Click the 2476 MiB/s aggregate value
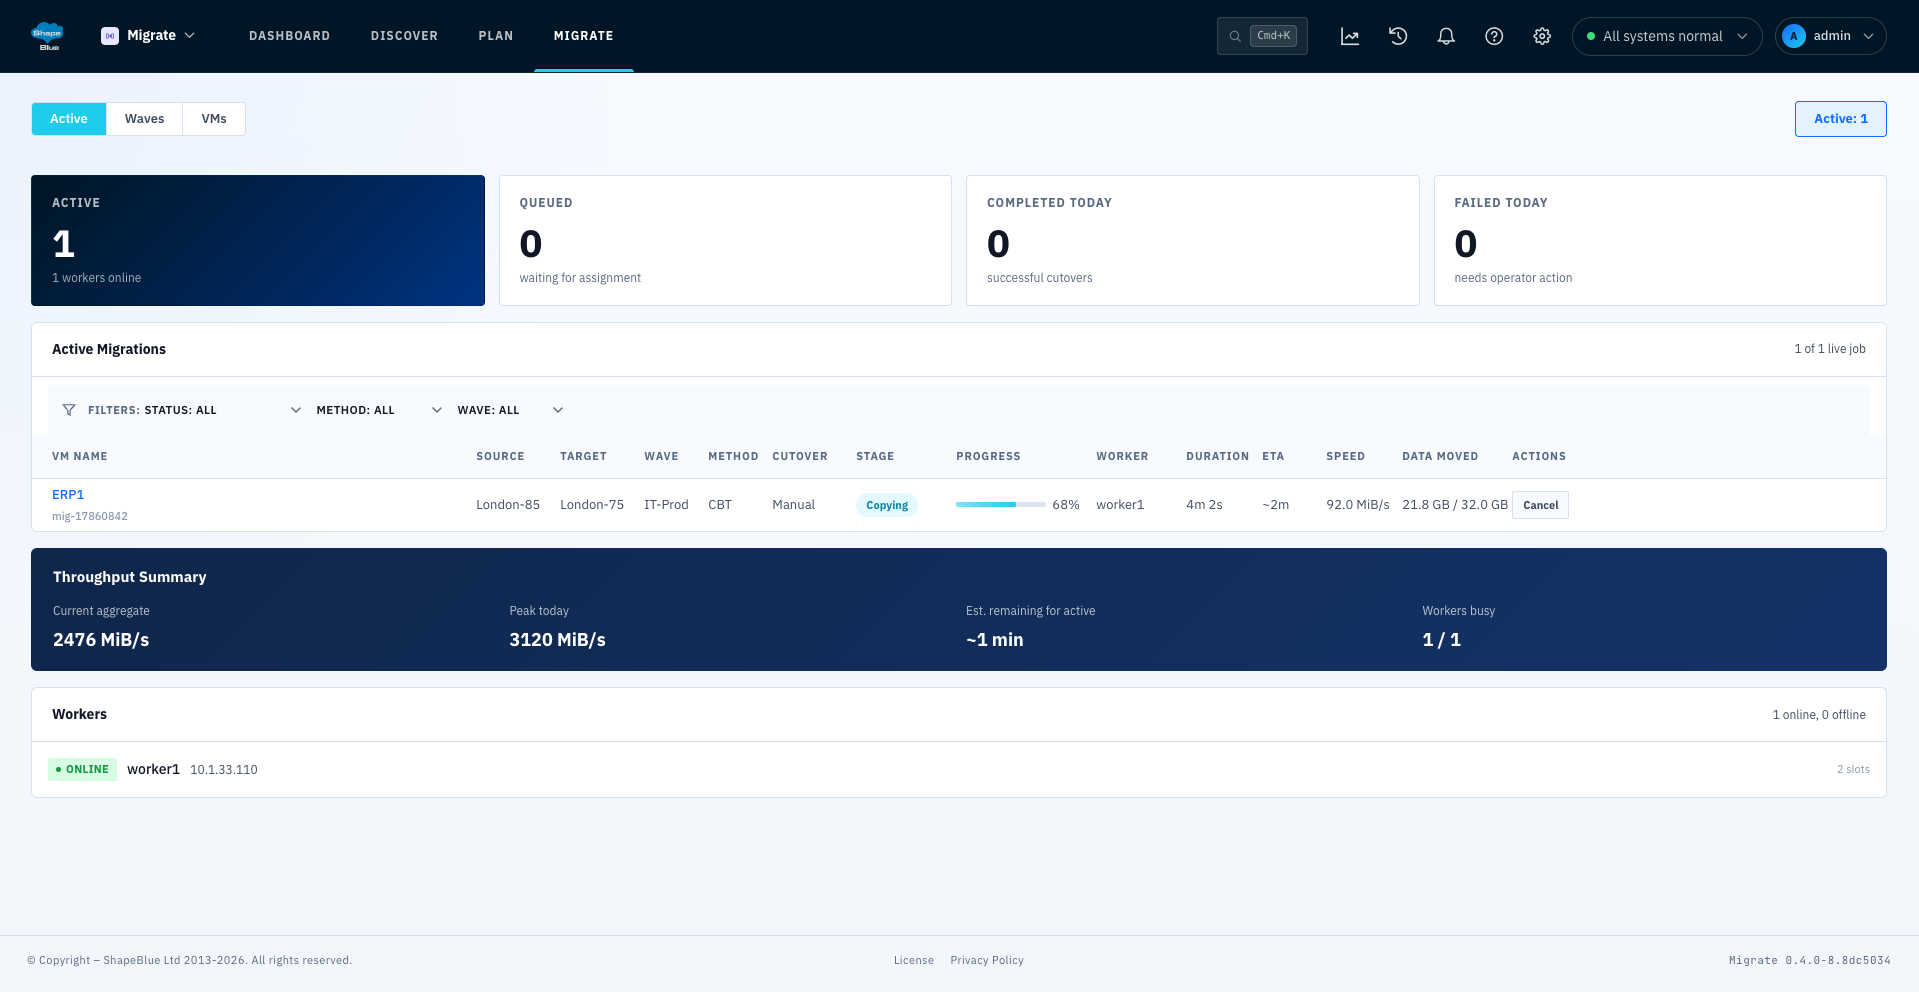Viewport: 1919px width, 992px height. pyautogui.click(x=101, y=640)
